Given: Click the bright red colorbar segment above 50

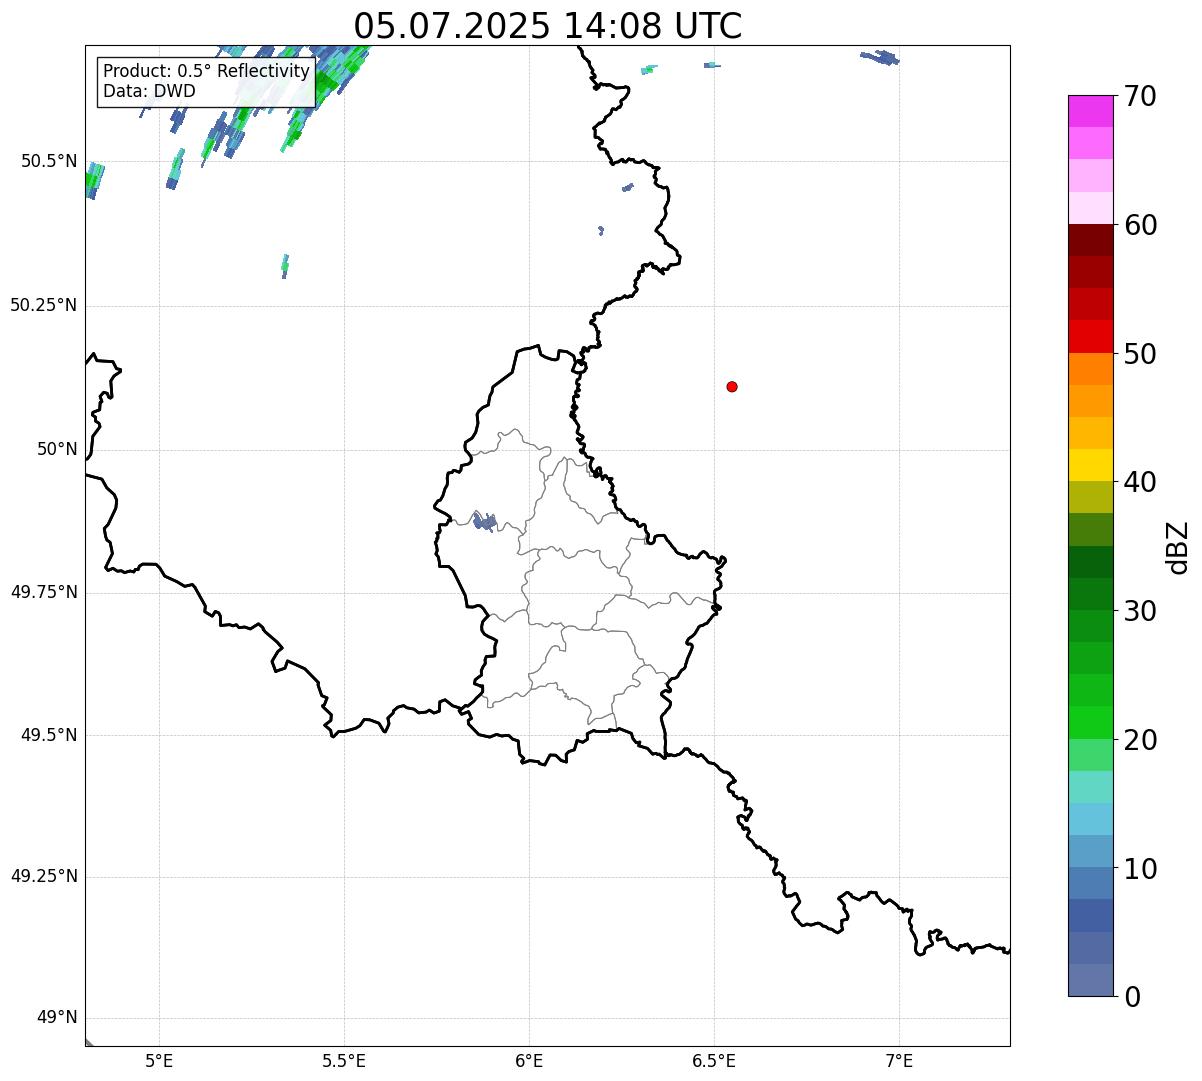Looking at the screenshot, I should click(1091, 337).
